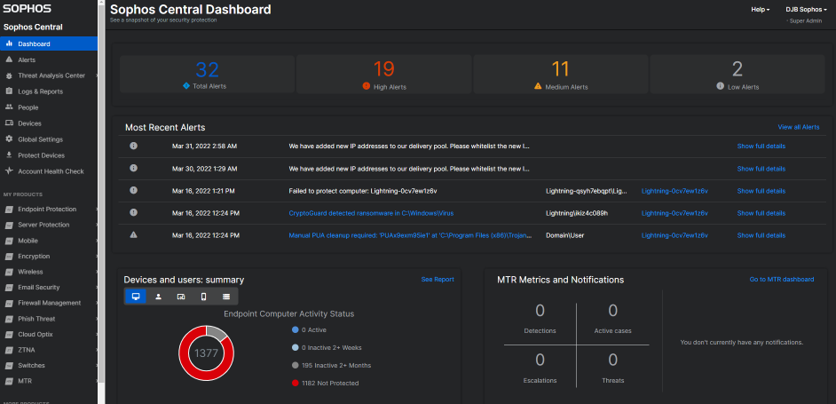
Task: Click the Phish Threat product icon
Action: tap(9, 319)
